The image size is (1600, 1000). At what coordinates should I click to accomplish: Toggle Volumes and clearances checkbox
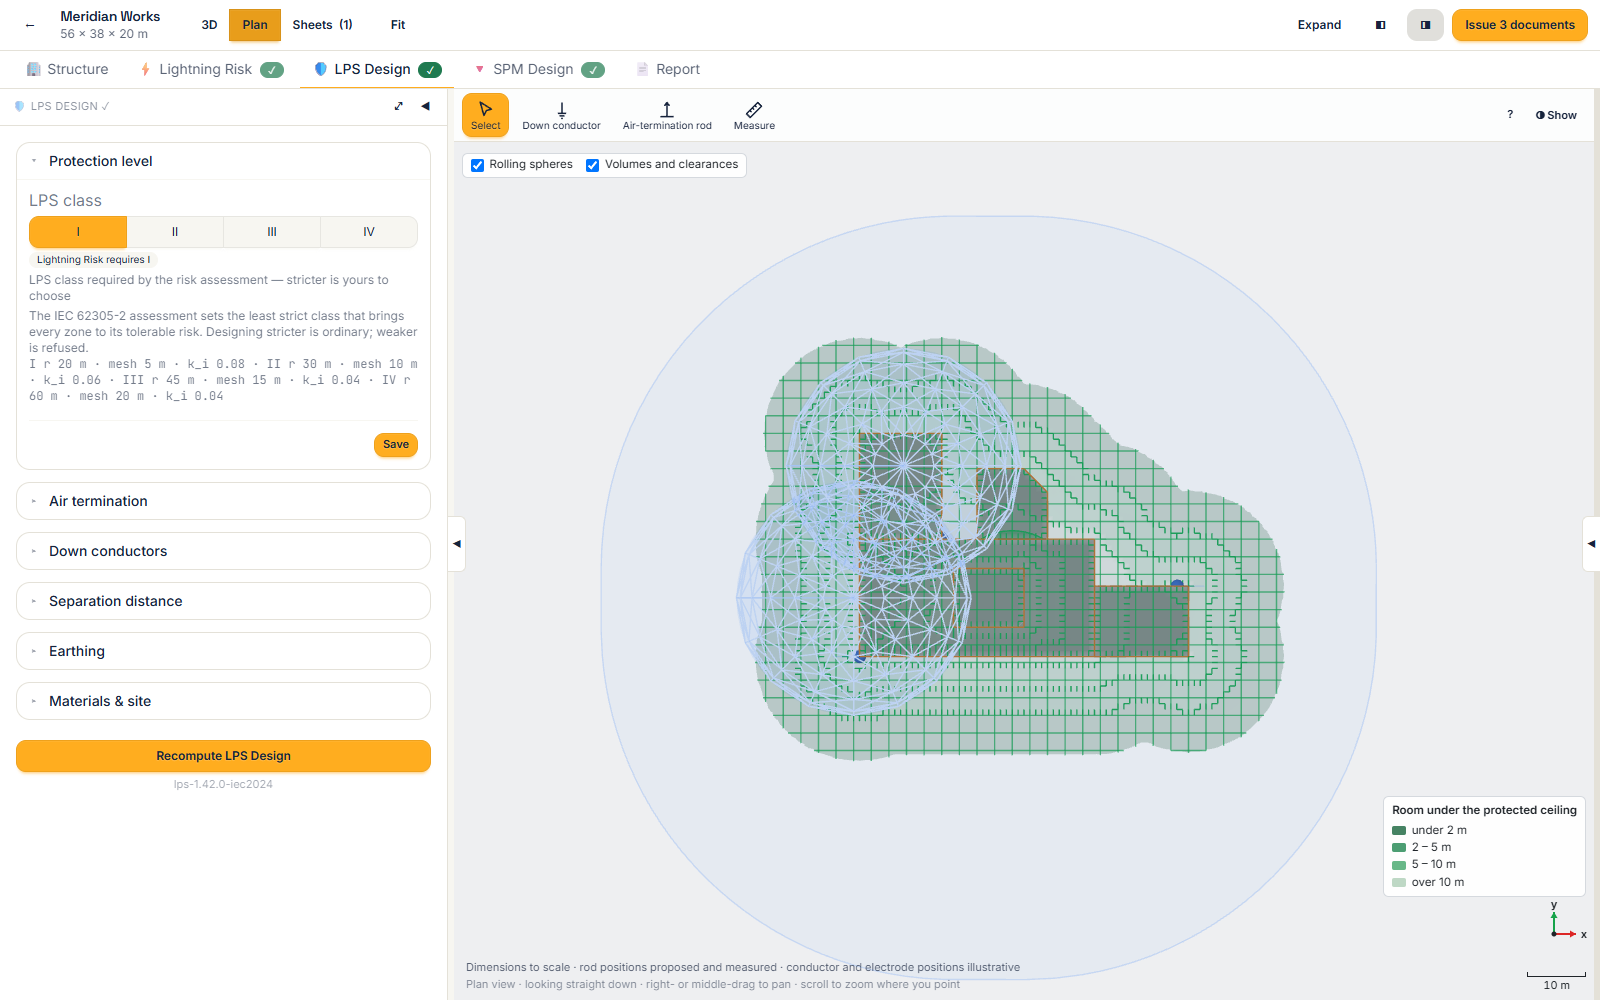coord(592,165)
